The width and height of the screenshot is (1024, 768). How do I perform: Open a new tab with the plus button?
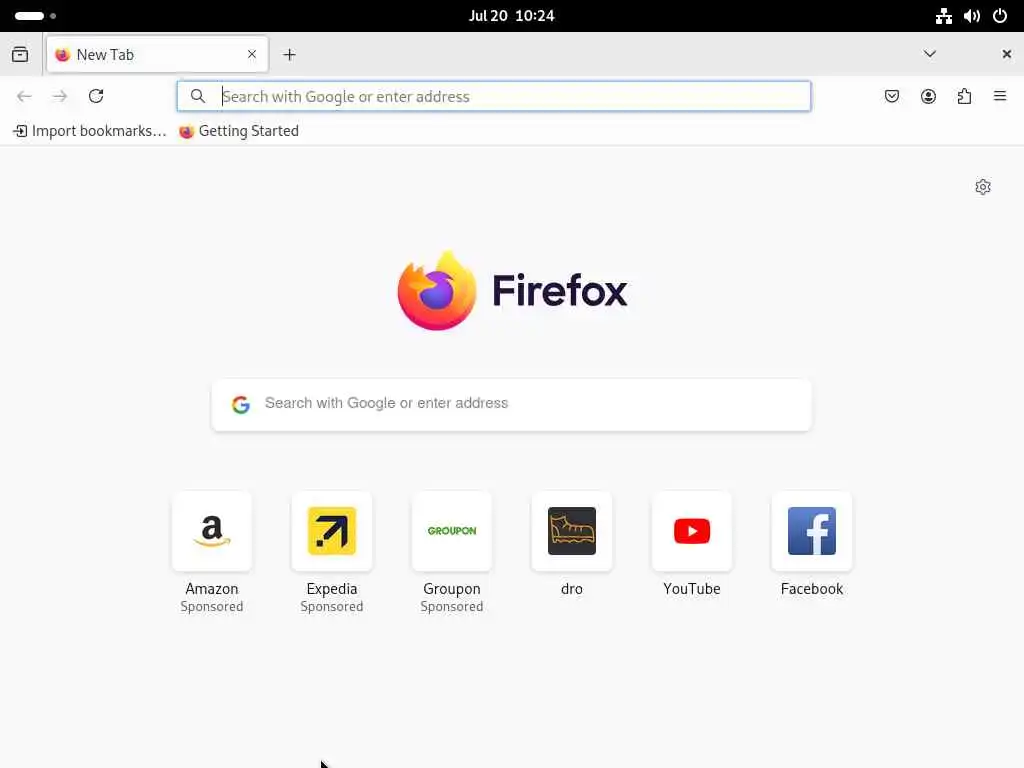(289, 55)
